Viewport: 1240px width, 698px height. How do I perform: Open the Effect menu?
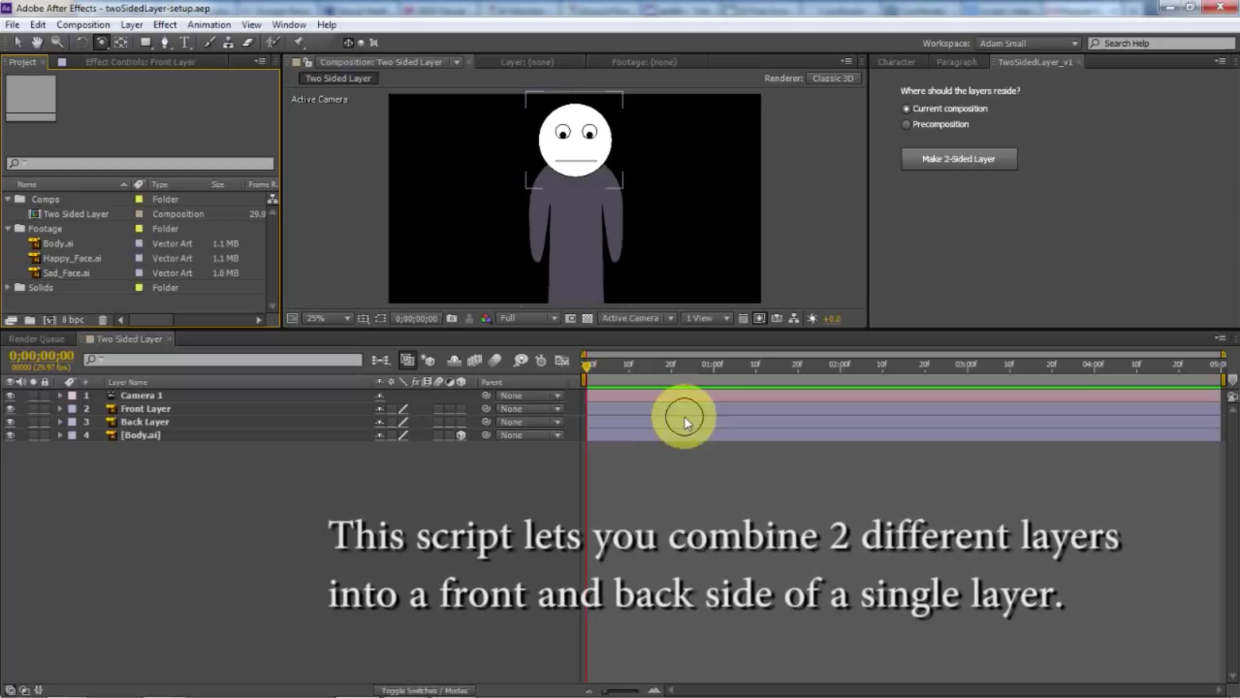(165, 24)
